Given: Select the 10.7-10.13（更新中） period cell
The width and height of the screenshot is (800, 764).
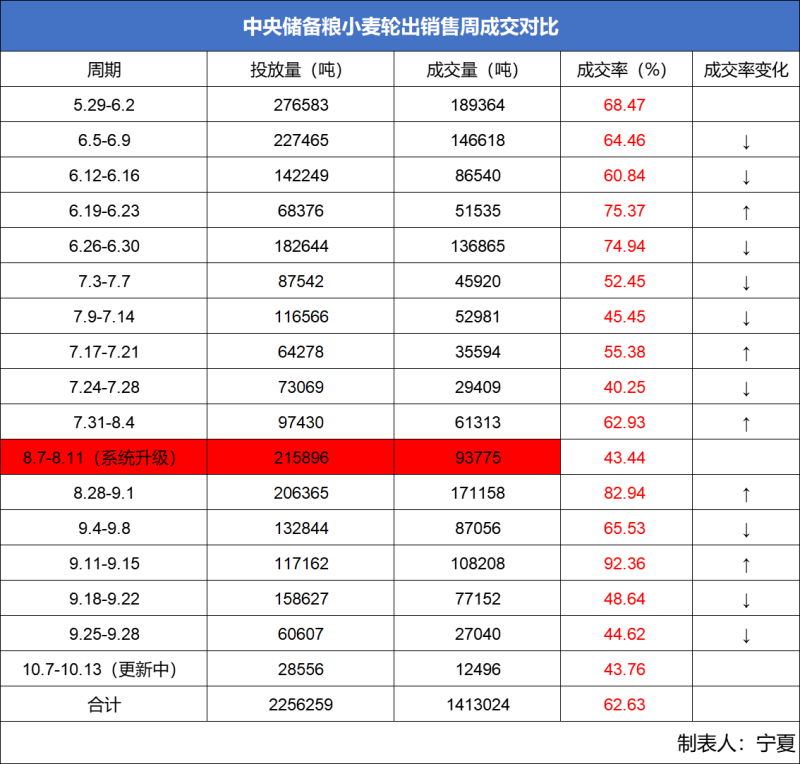Looking at the screenshot, I should pos(99,669).
